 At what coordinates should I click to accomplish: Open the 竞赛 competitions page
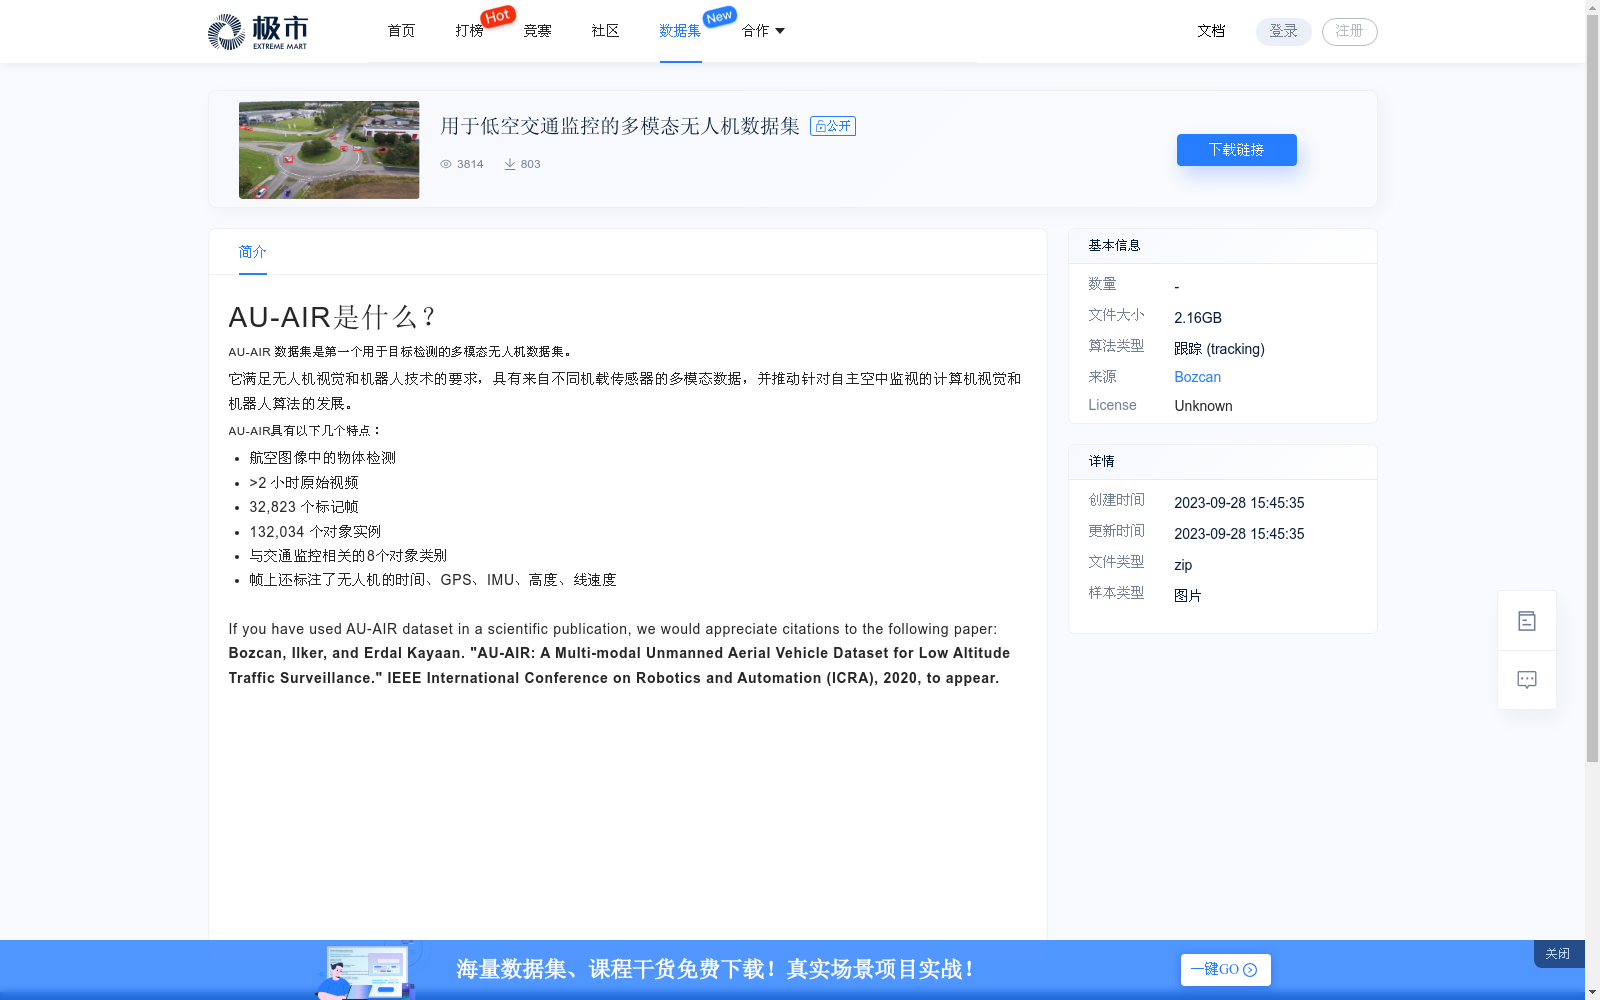[537, 31]
